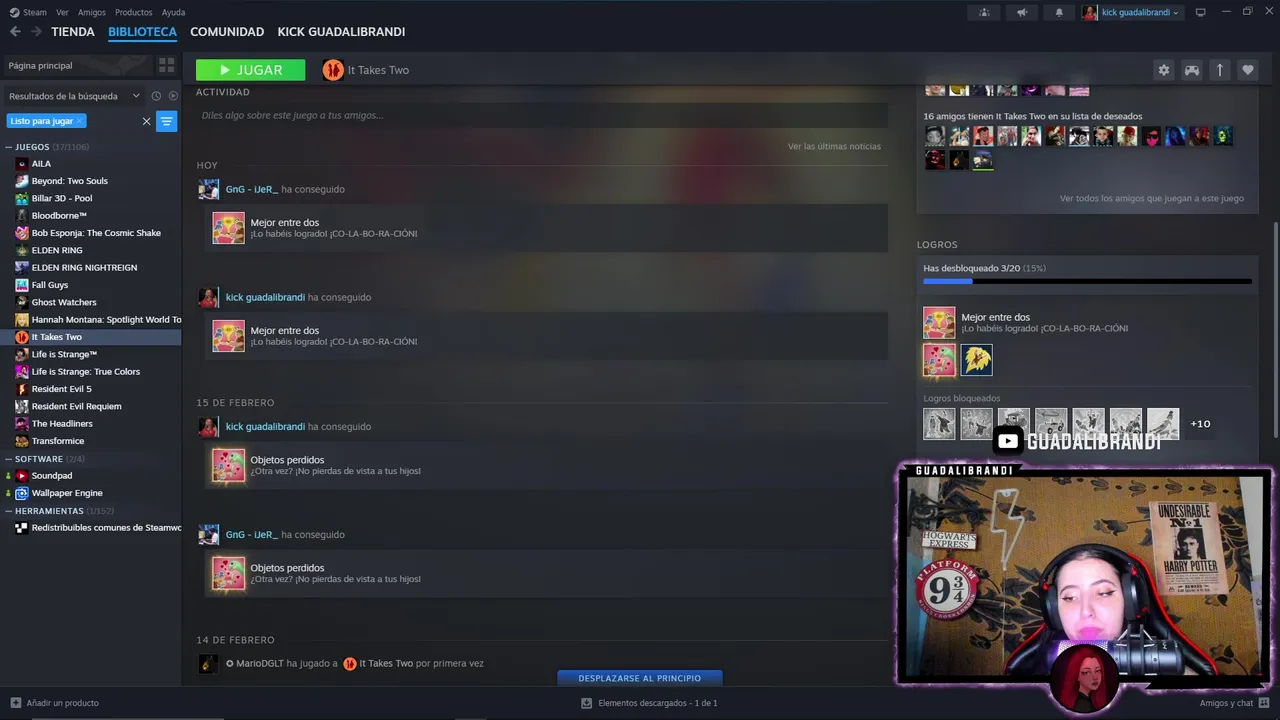This screenshot has height=720, width=1280.
Task: Clear the library search with X
Action: click(146, 121)
